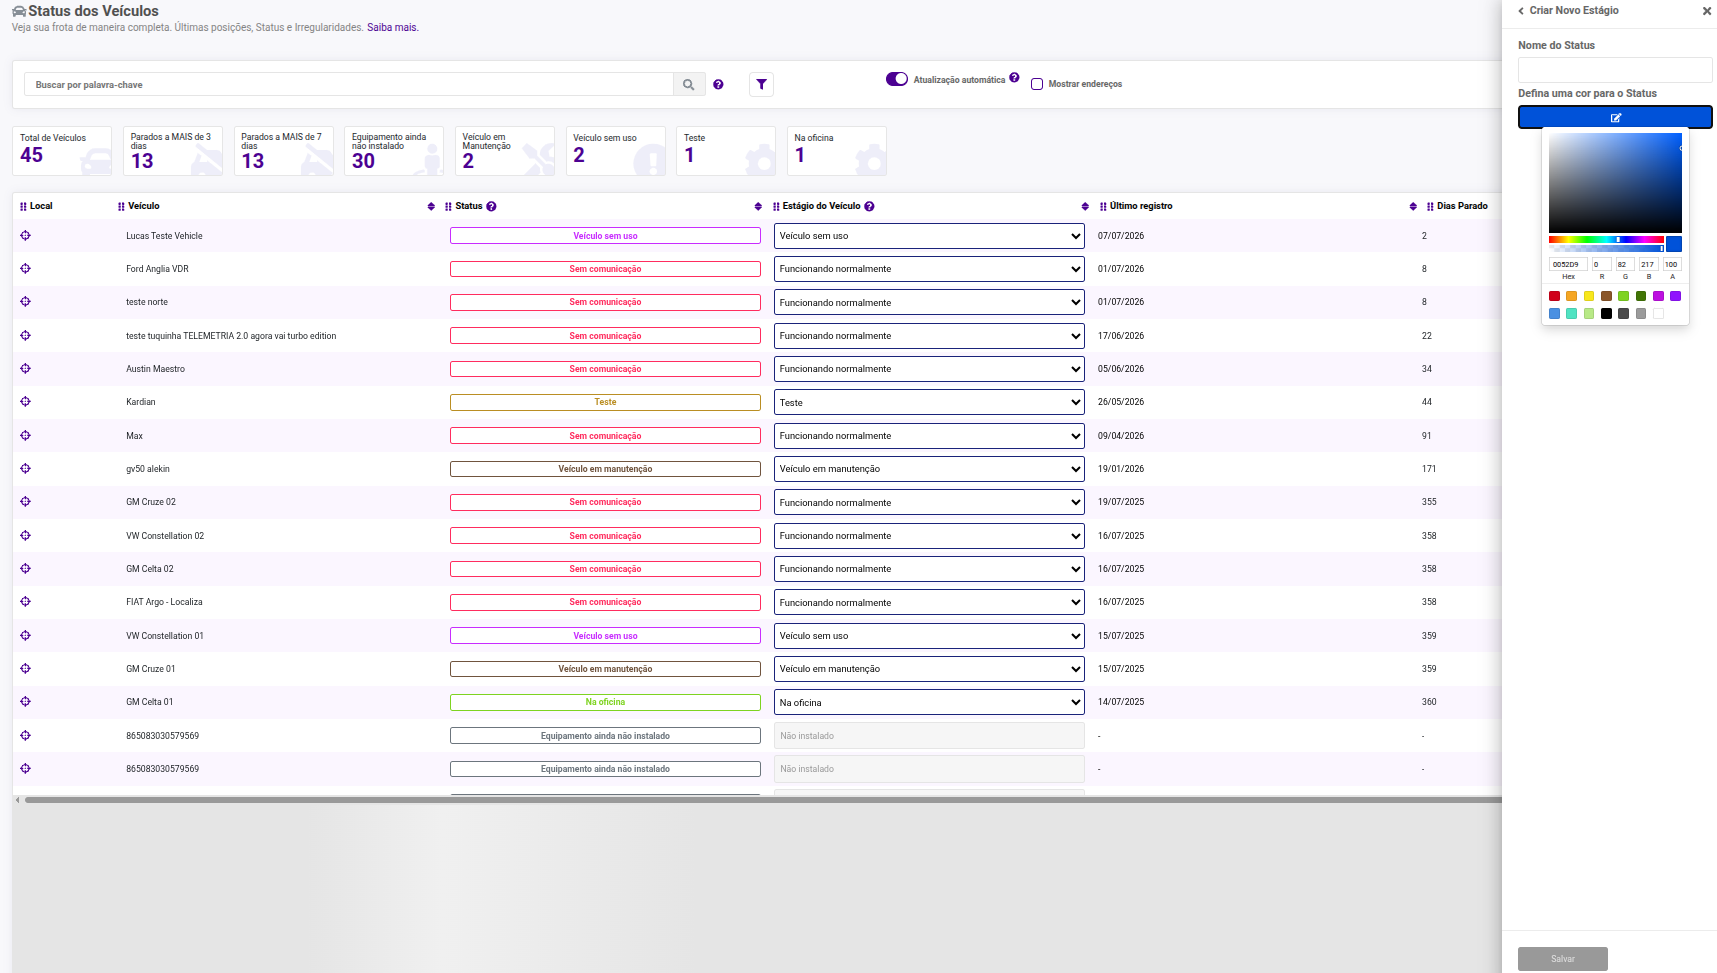Select the Parados a MAIS de 3 dias card
Image resolution: width=1717 pixels, height=973 pixels.
(173, 151)
